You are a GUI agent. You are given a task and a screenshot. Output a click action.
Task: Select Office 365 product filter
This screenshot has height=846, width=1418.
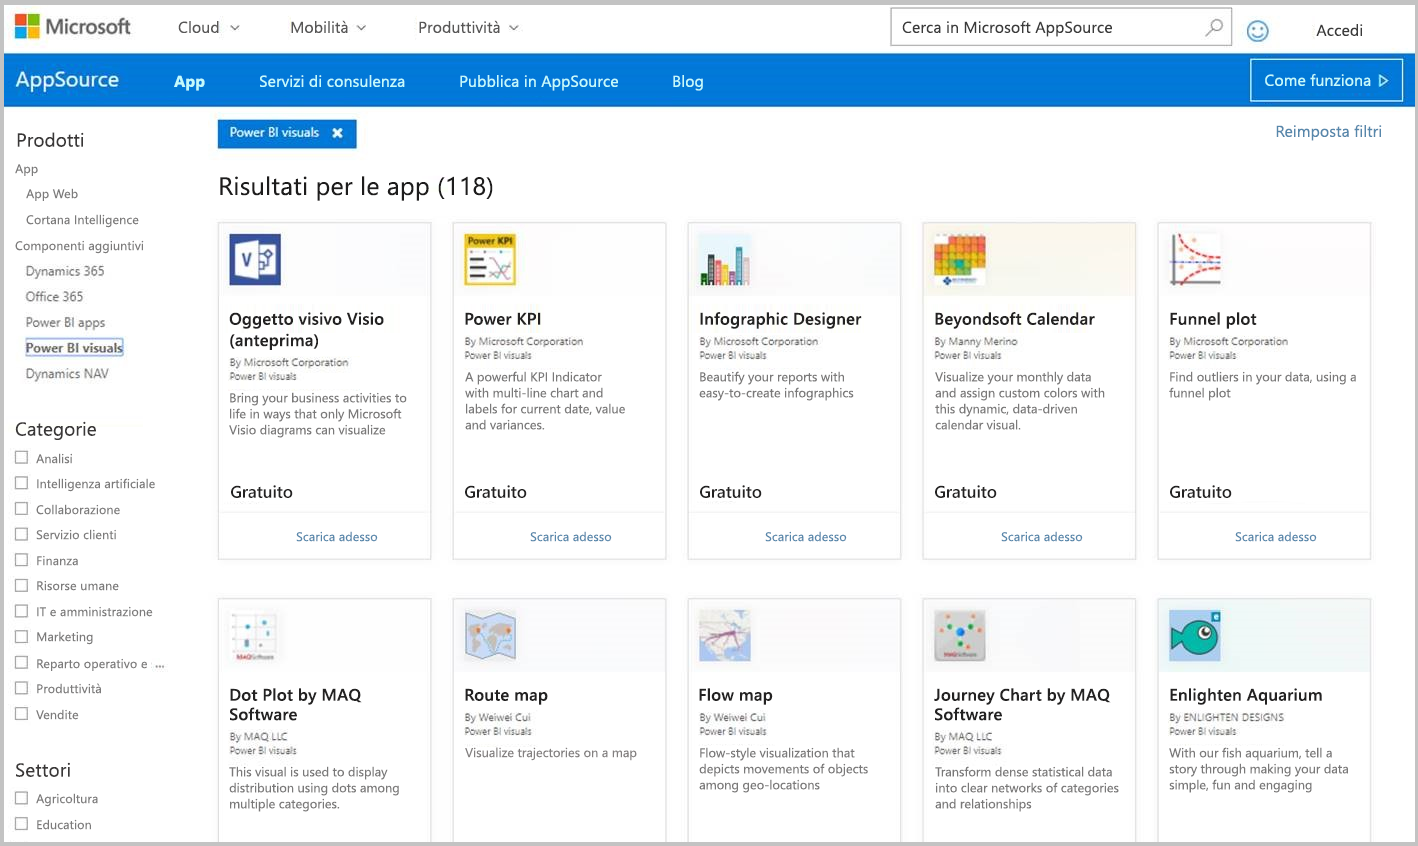54,296
